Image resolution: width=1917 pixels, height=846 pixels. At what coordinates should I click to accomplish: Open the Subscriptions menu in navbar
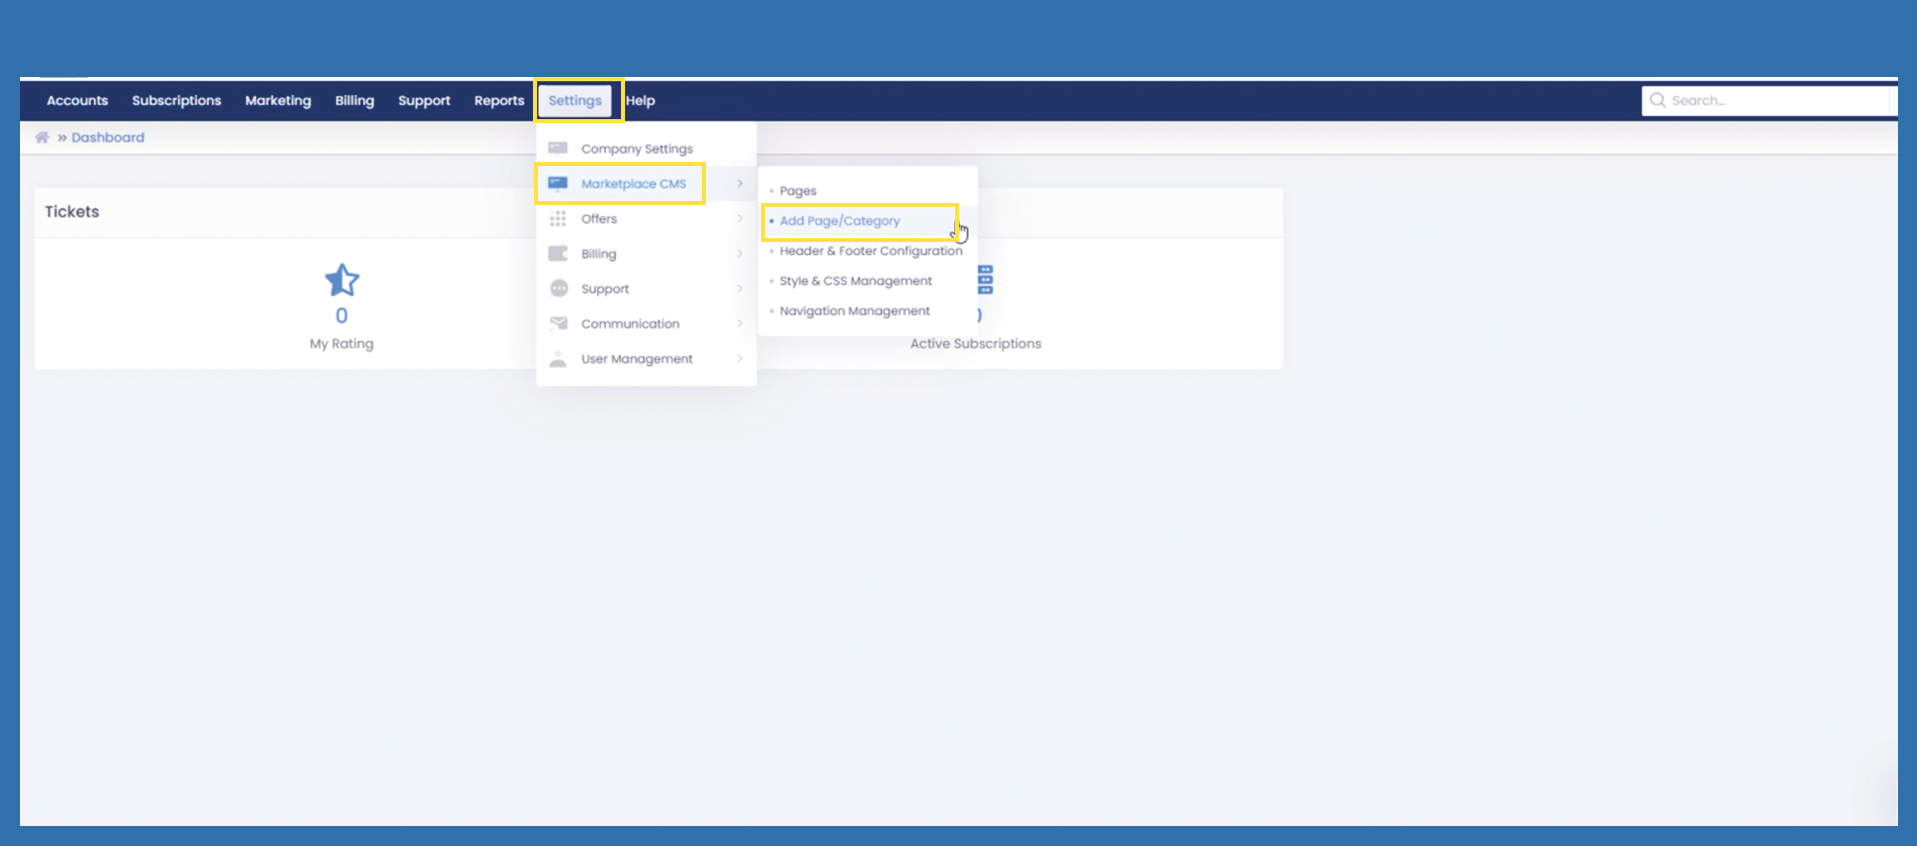click(176, 101)
